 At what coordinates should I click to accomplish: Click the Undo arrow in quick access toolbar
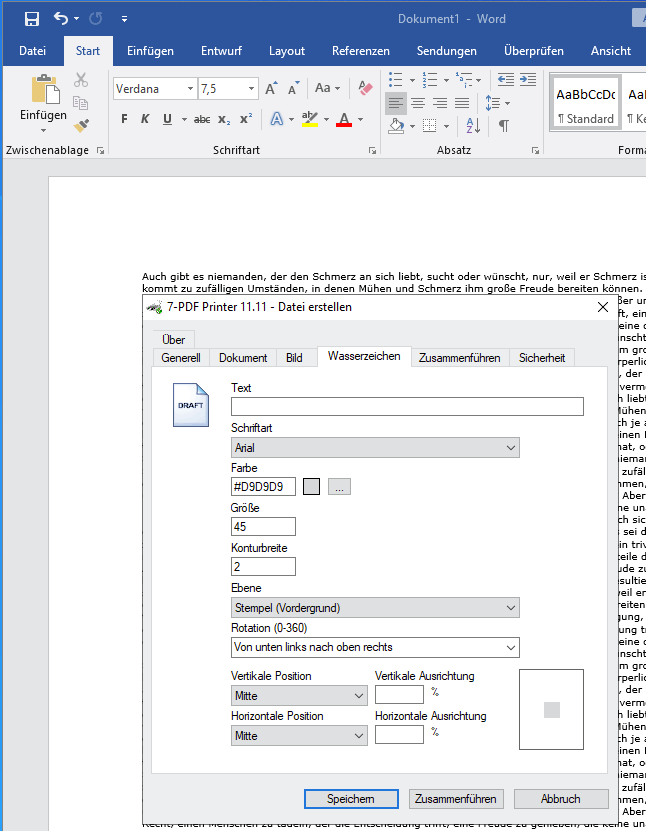(x=61, y=19)
